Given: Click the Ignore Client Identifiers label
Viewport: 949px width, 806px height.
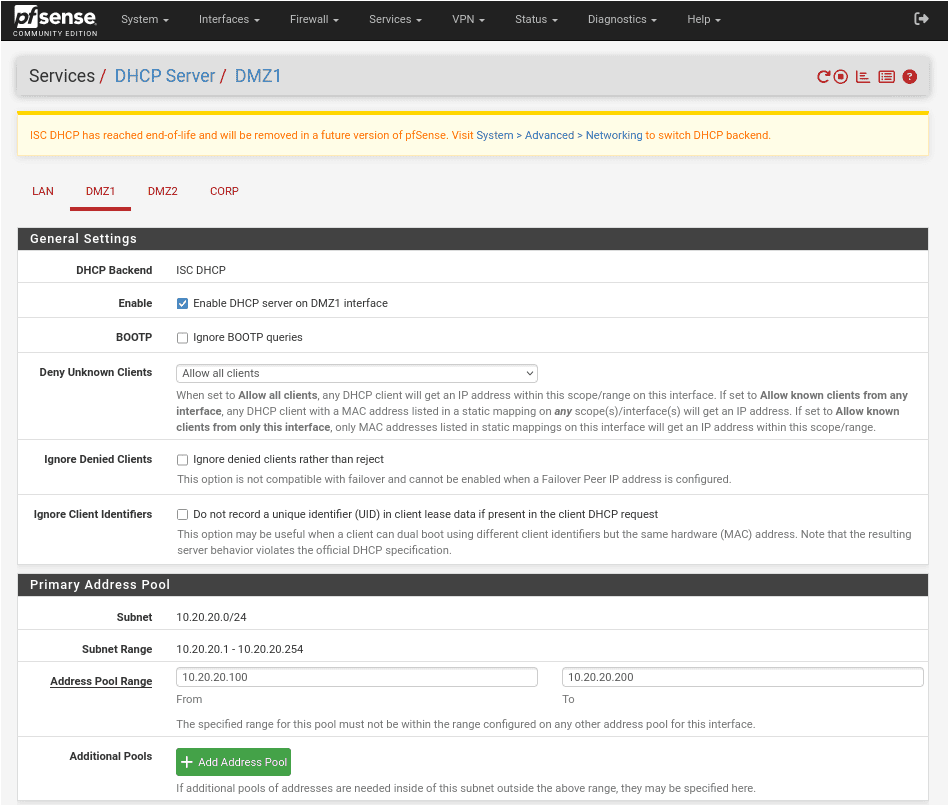Looking at the screenshot, I should tap(93, 514).
